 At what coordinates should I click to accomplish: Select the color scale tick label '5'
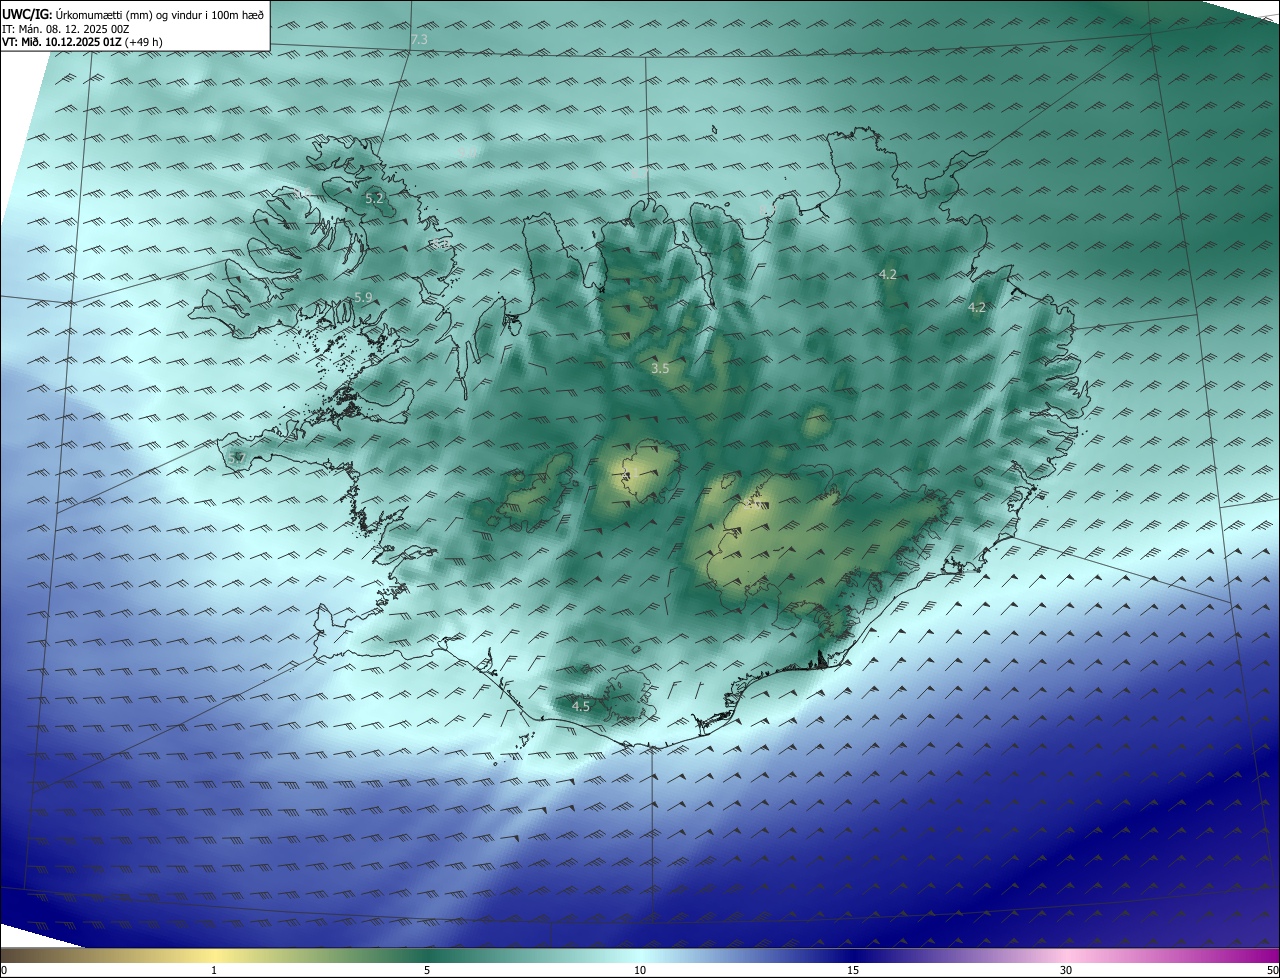(427, 970)
